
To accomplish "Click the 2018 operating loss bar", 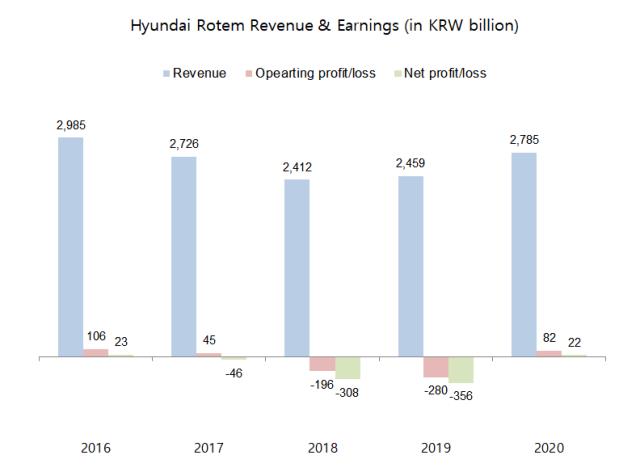I will (322, 364).
